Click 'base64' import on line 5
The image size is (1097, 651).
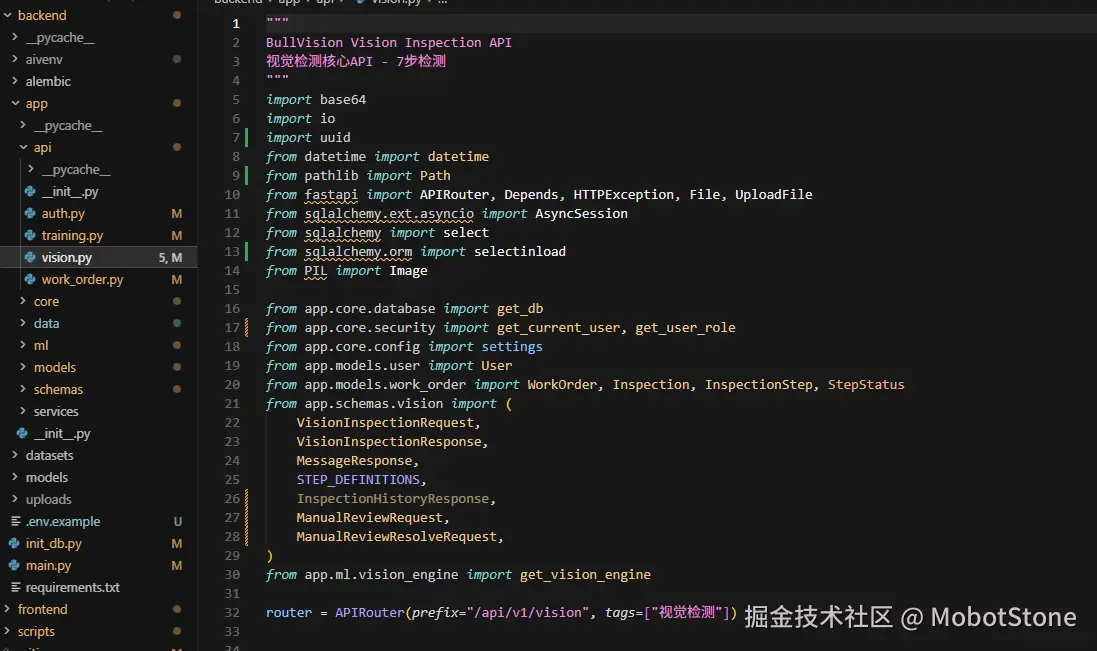pos(343,99)
